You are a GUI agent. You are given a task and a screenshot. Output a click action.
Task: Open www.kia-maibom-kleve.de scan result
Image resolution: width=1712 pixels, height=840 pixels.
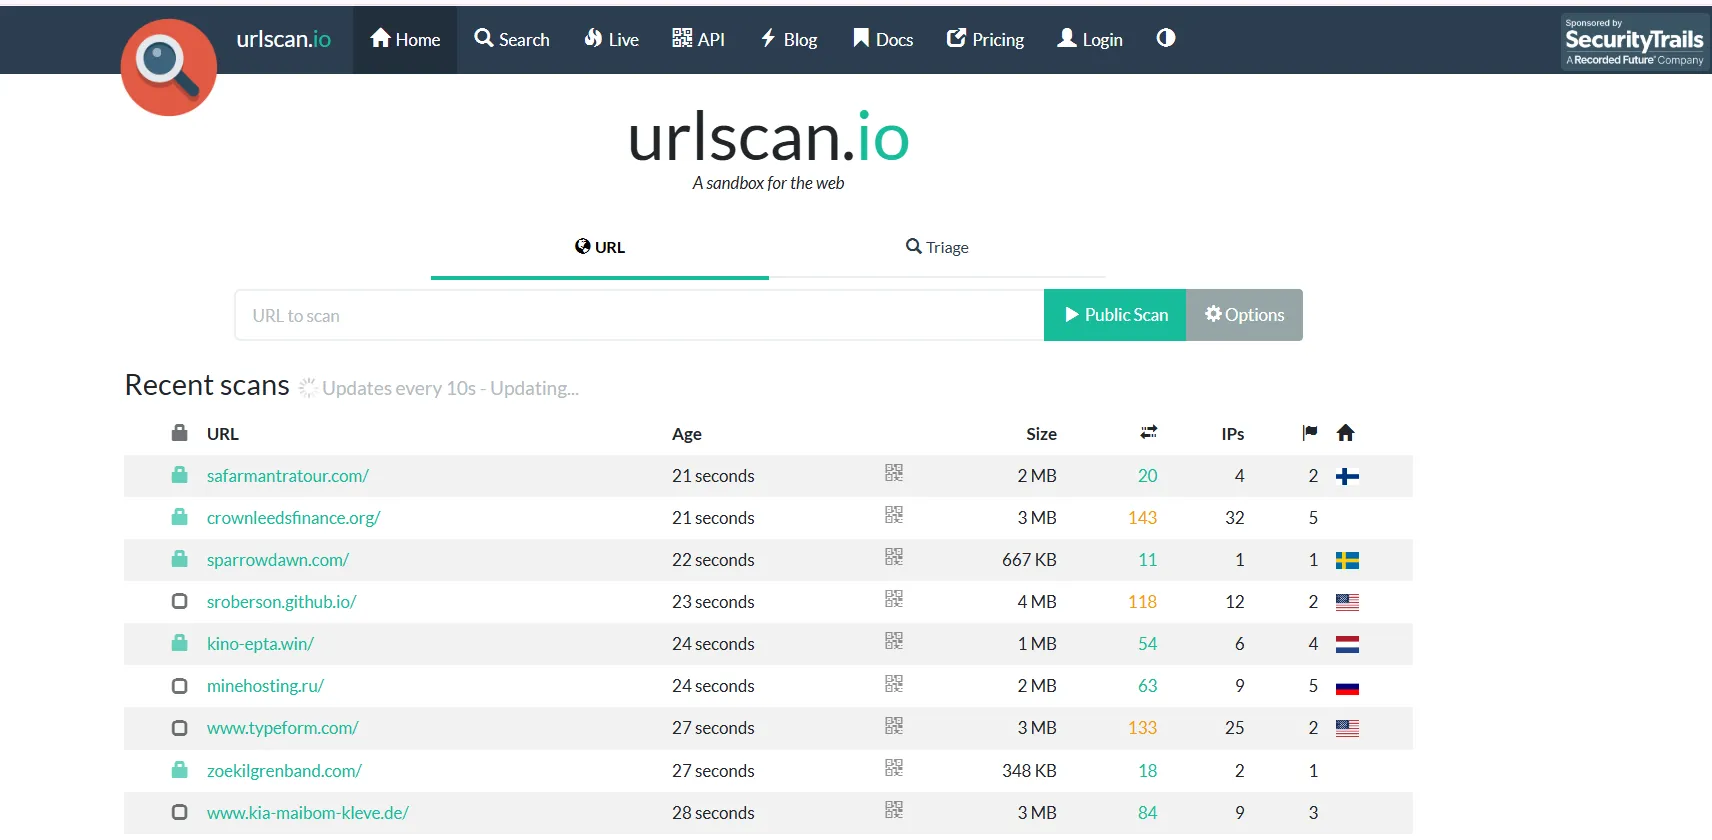307,813
